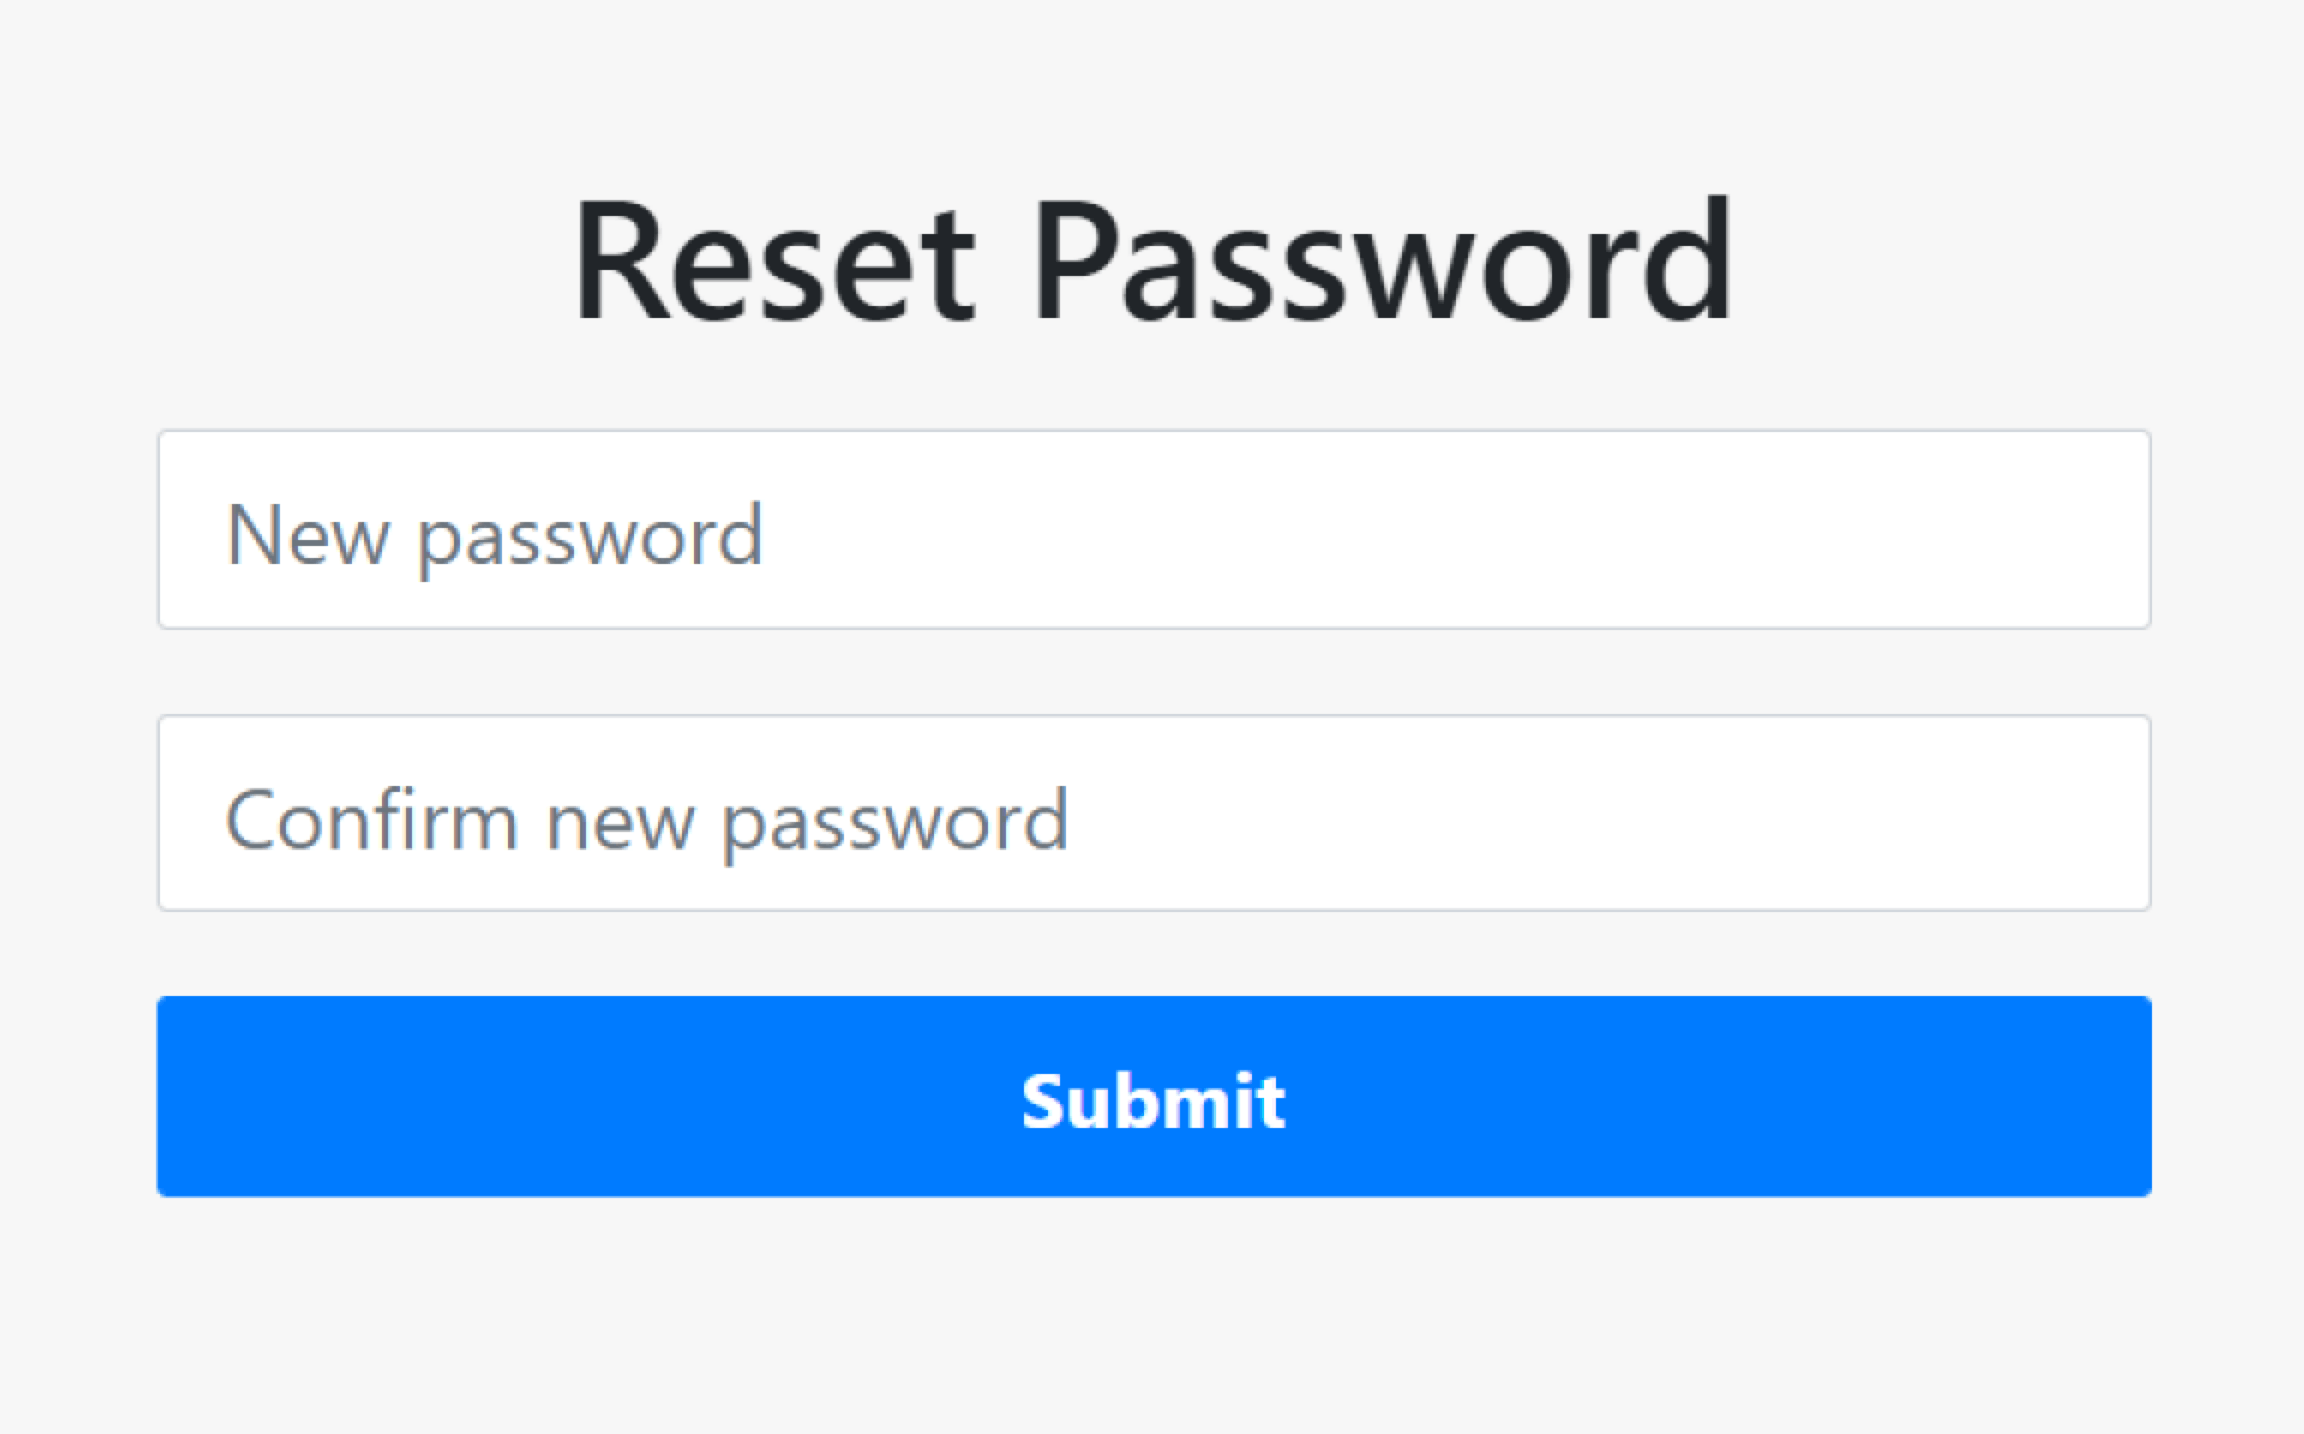Activate the field directly above Submit
The width and height of the screenshot is (2304, 1434).
point(1153,813)
